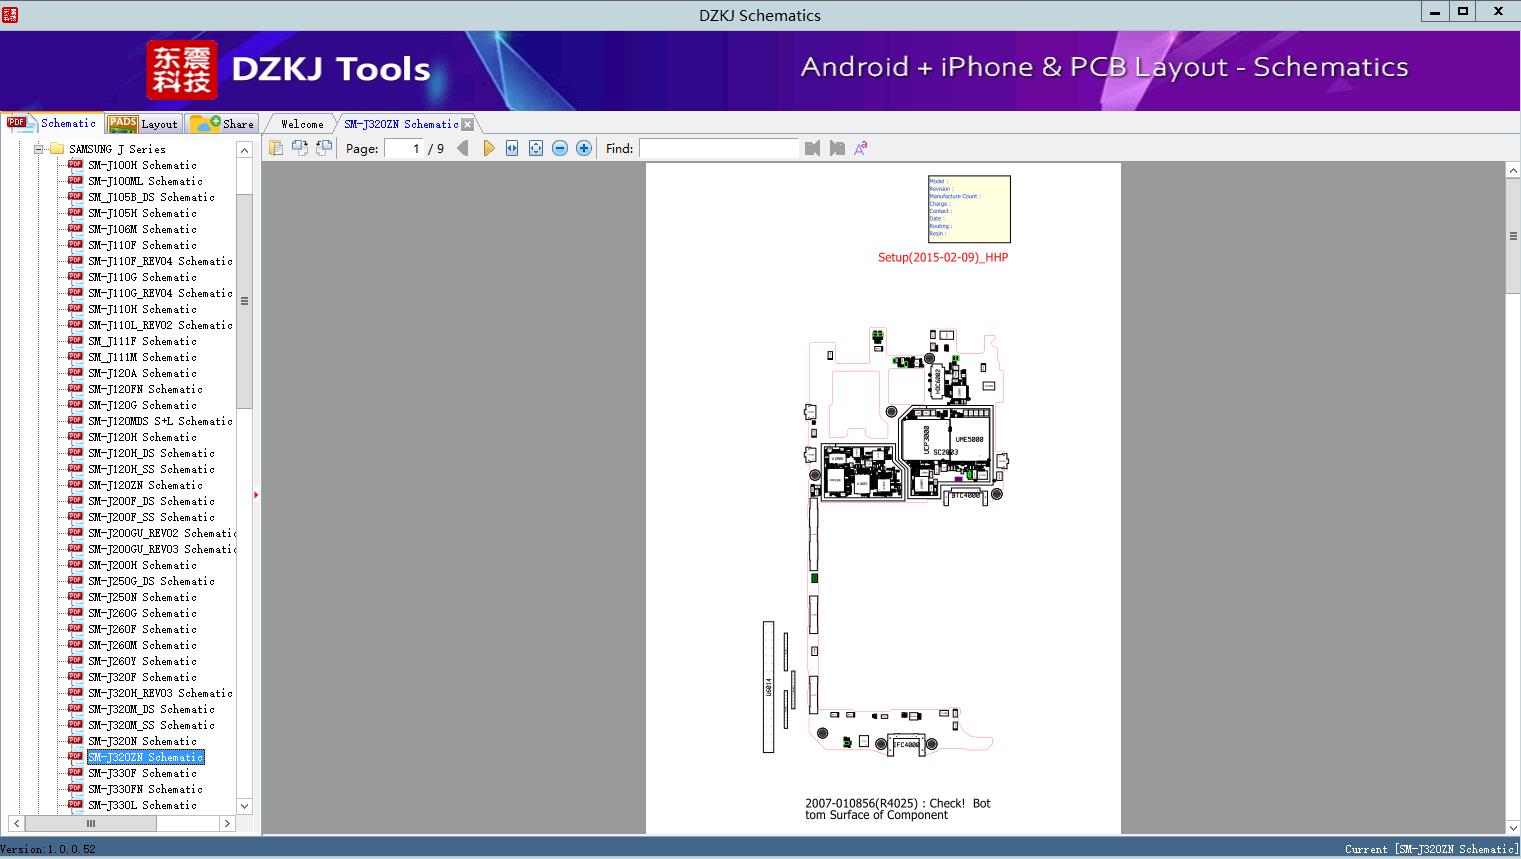Switch to the PADS Layout tab

coord(143,123)
